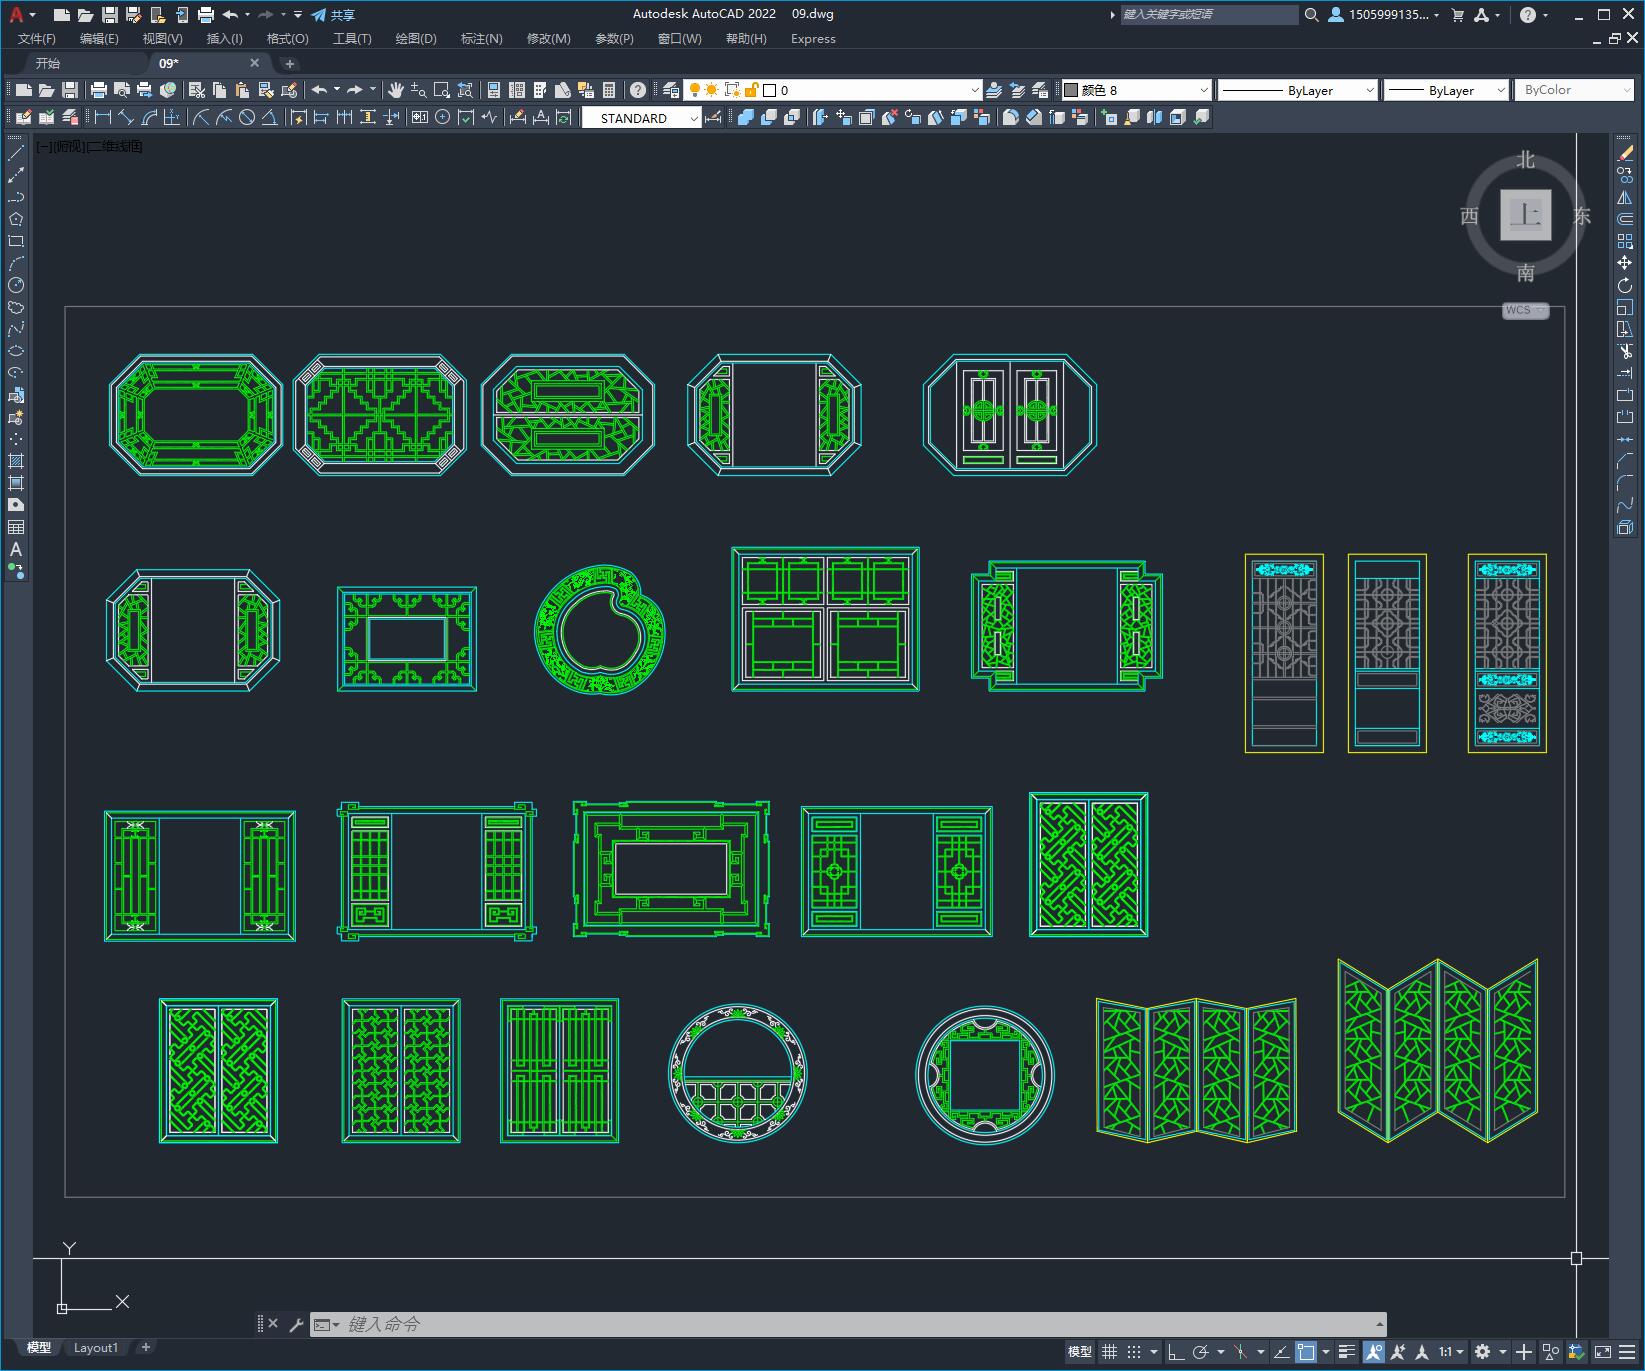Click the 3D Union solid editing icon

pyautogui.click(x=746, y=117)
